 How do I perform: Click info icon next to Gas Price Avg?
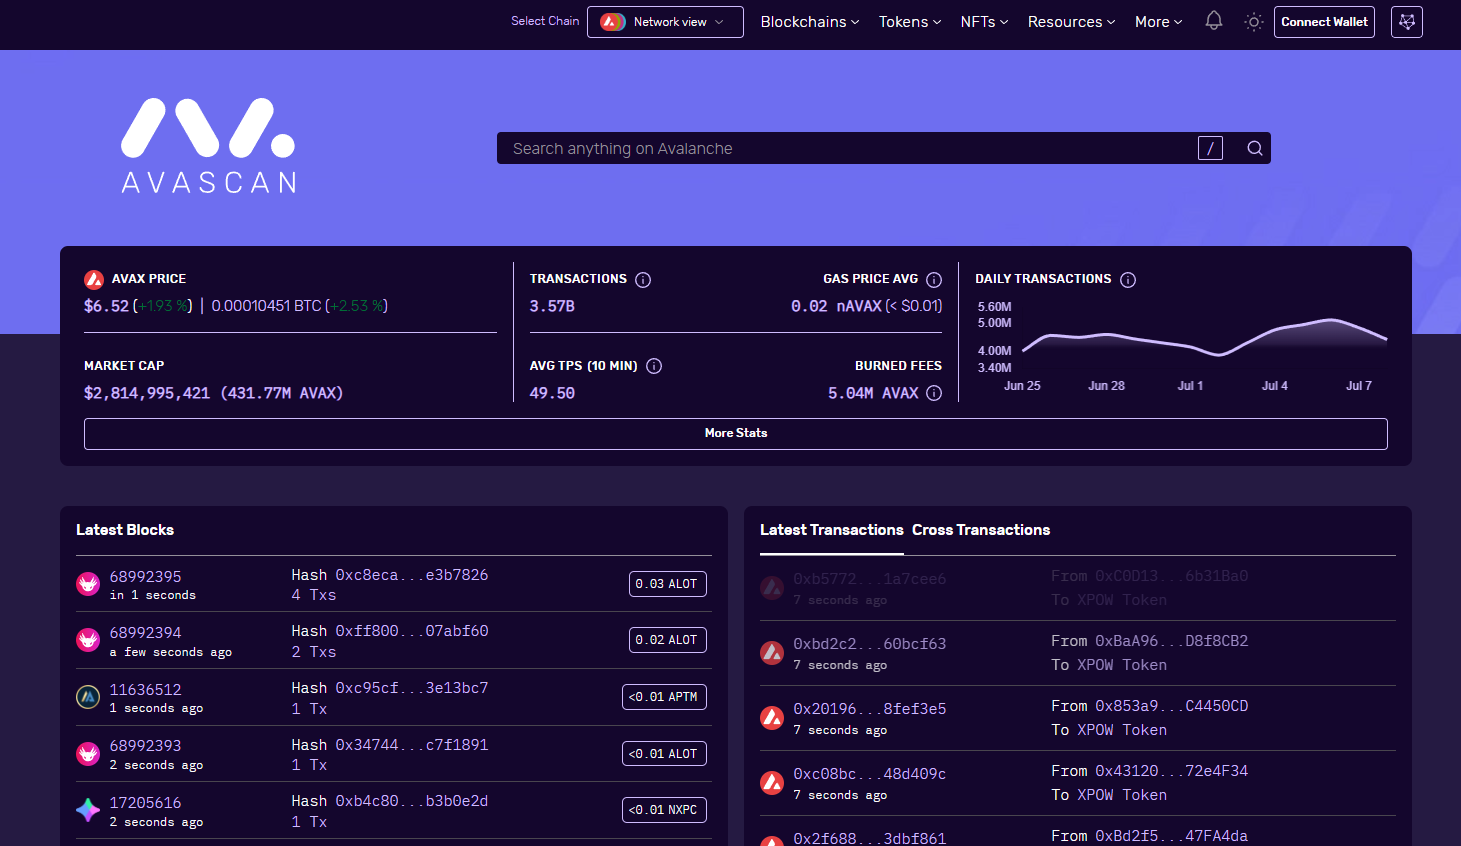pyautogui.click(x=934, y=280)
